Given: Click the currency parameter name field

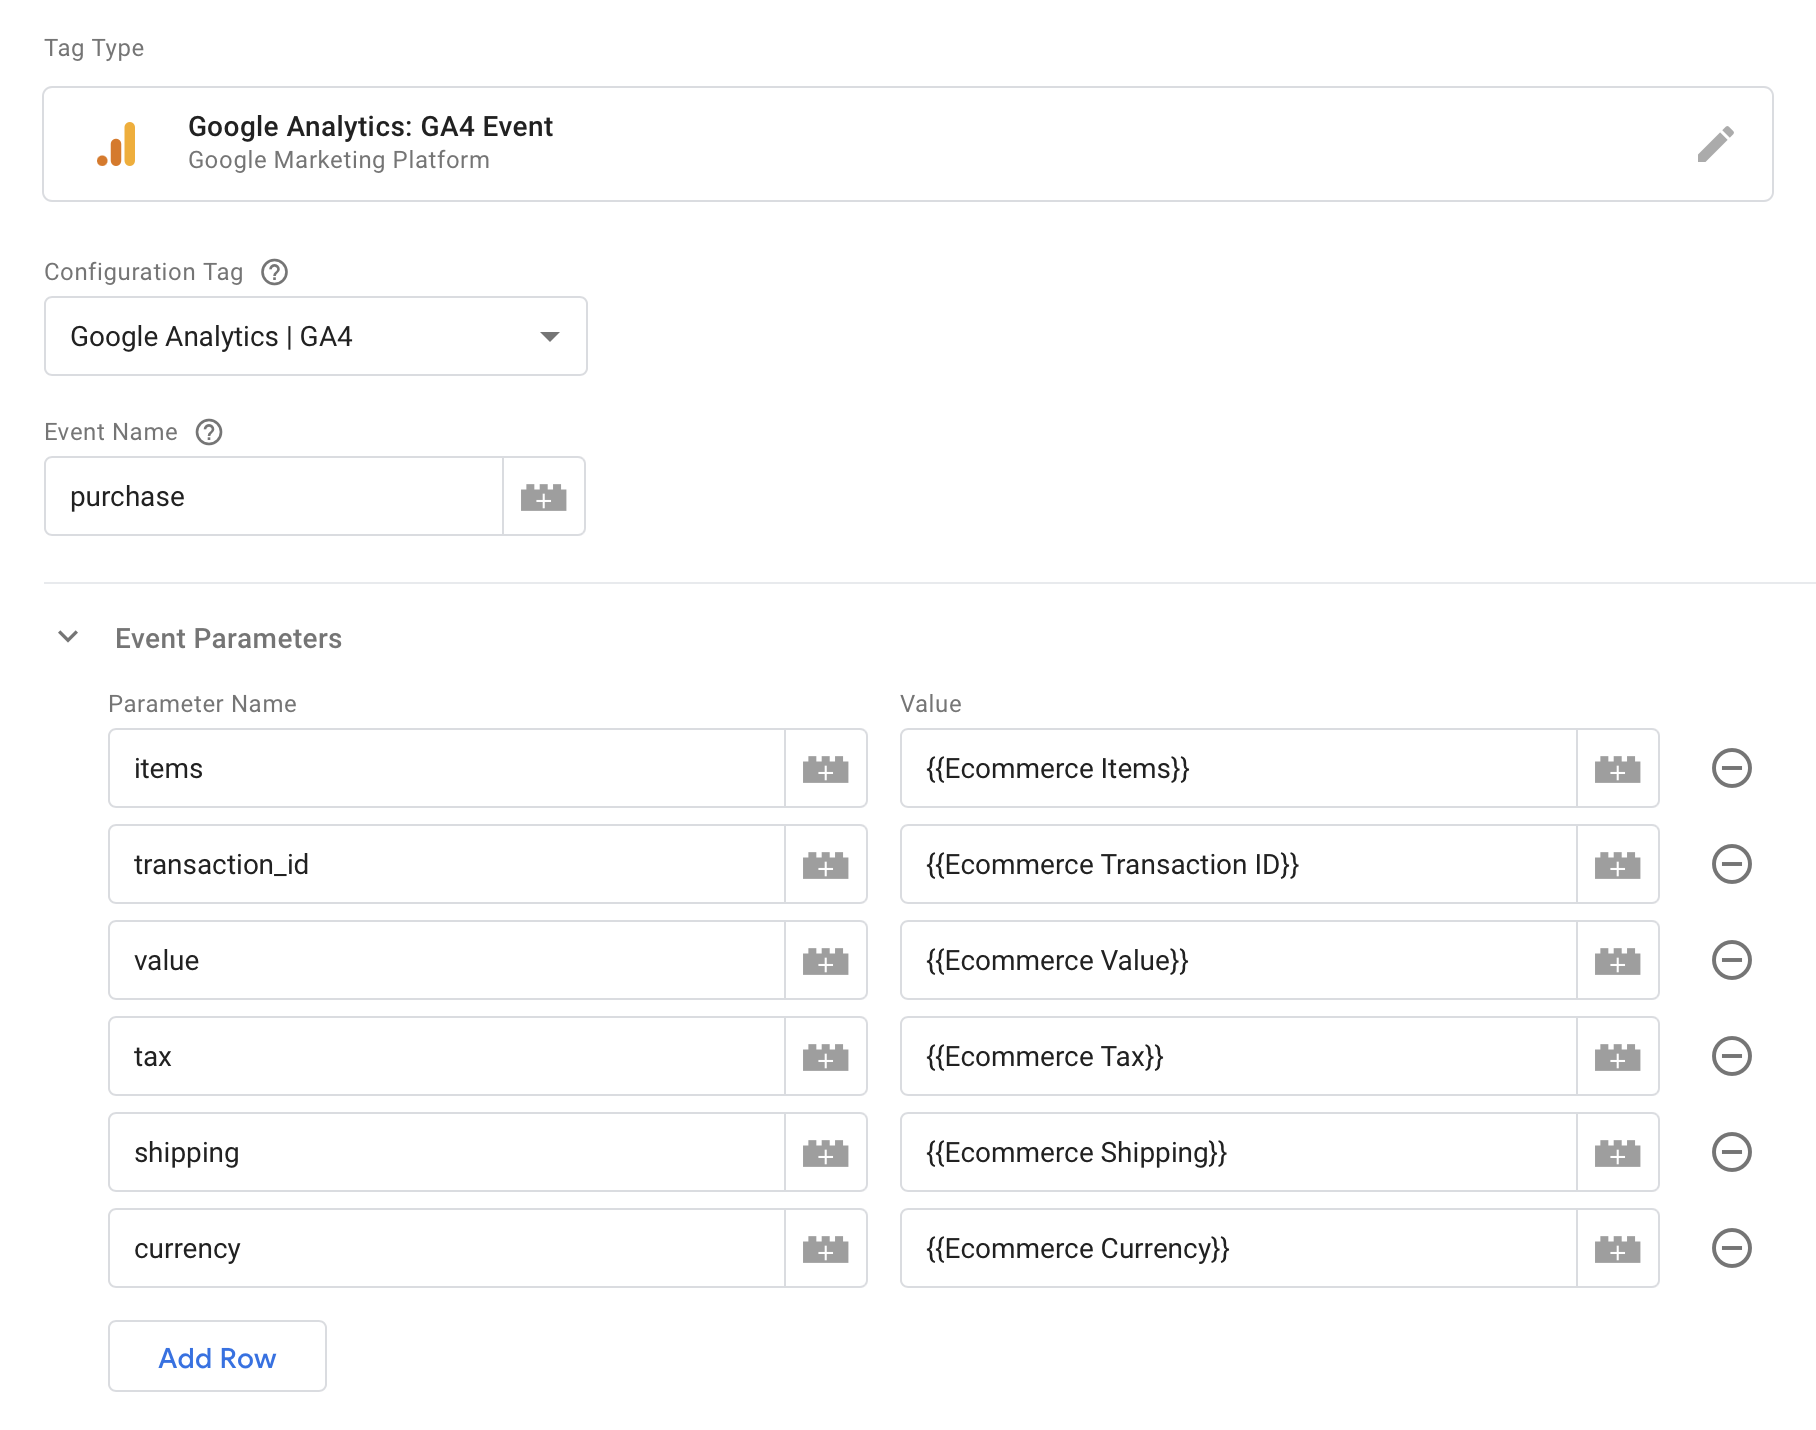Looking at the screenshot, I should (x=447, y=1249).
